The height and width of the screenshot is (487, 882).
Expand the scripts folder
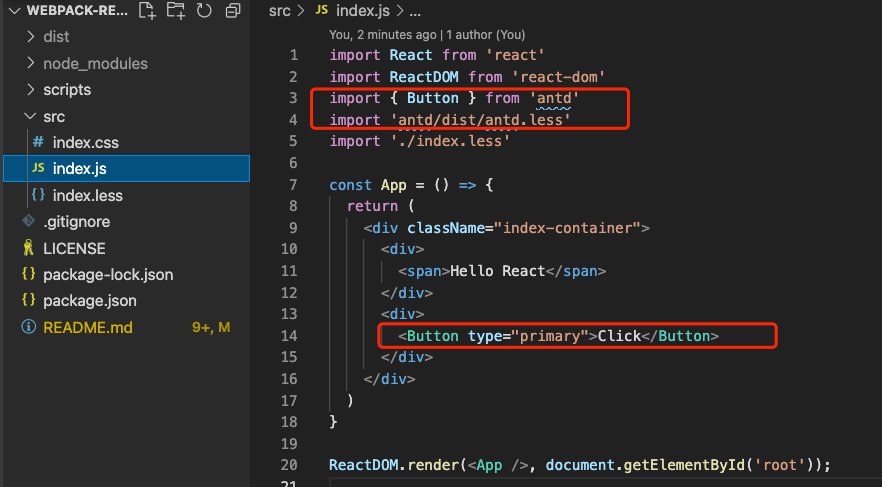pos(31,89)
